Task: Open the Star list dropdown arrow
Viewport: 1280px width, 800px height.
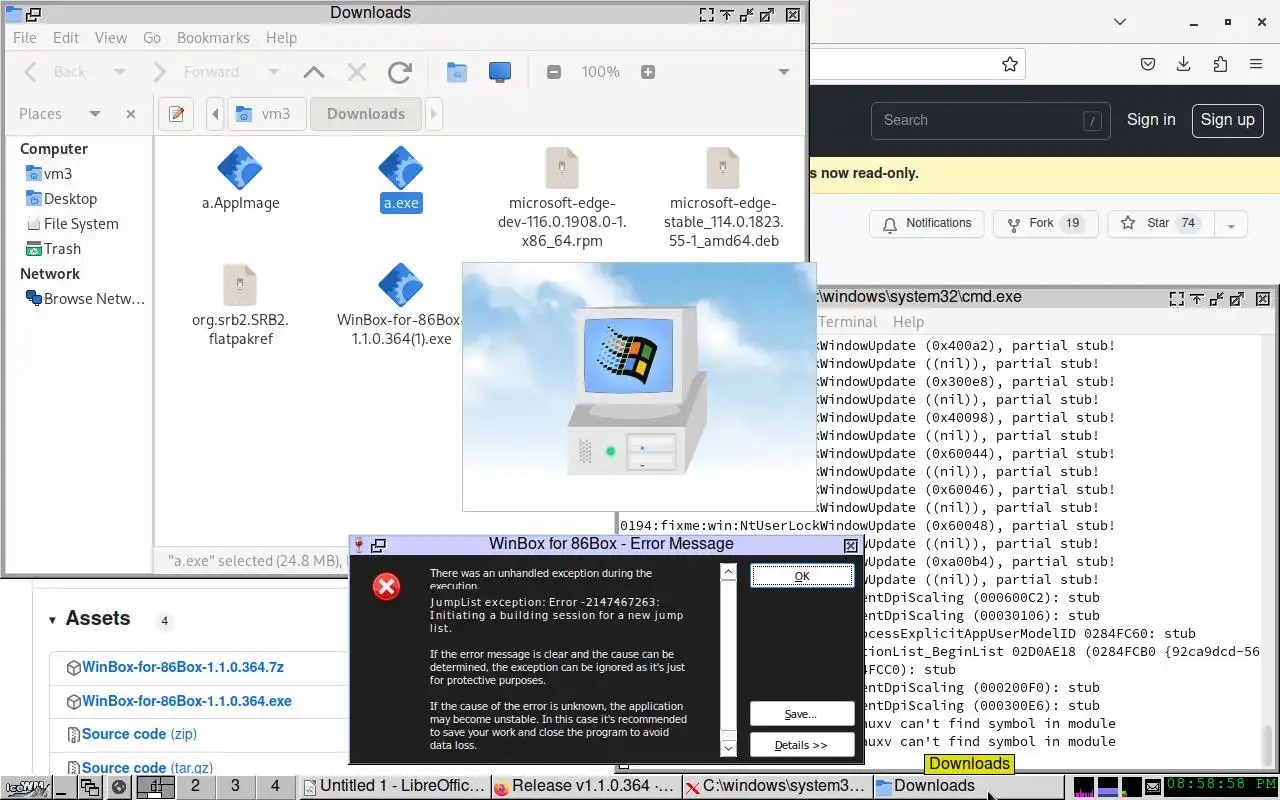Action: pos(1231,224)
